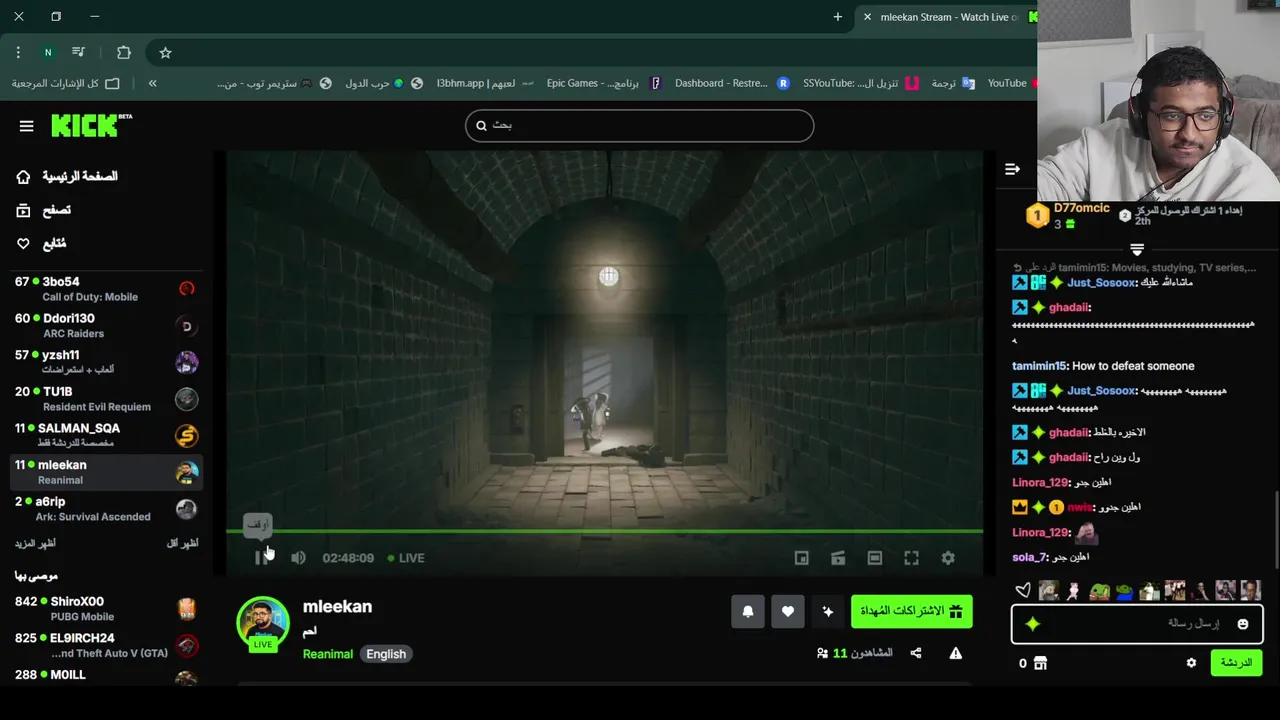Pause the live stream video

[262, 558]
